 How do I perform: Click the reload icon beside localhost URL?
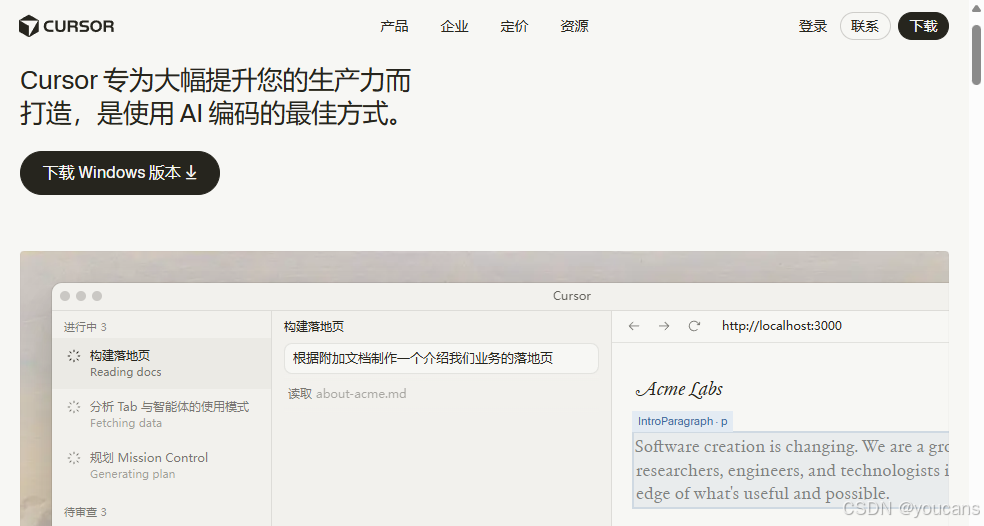[x=694, y=326]
